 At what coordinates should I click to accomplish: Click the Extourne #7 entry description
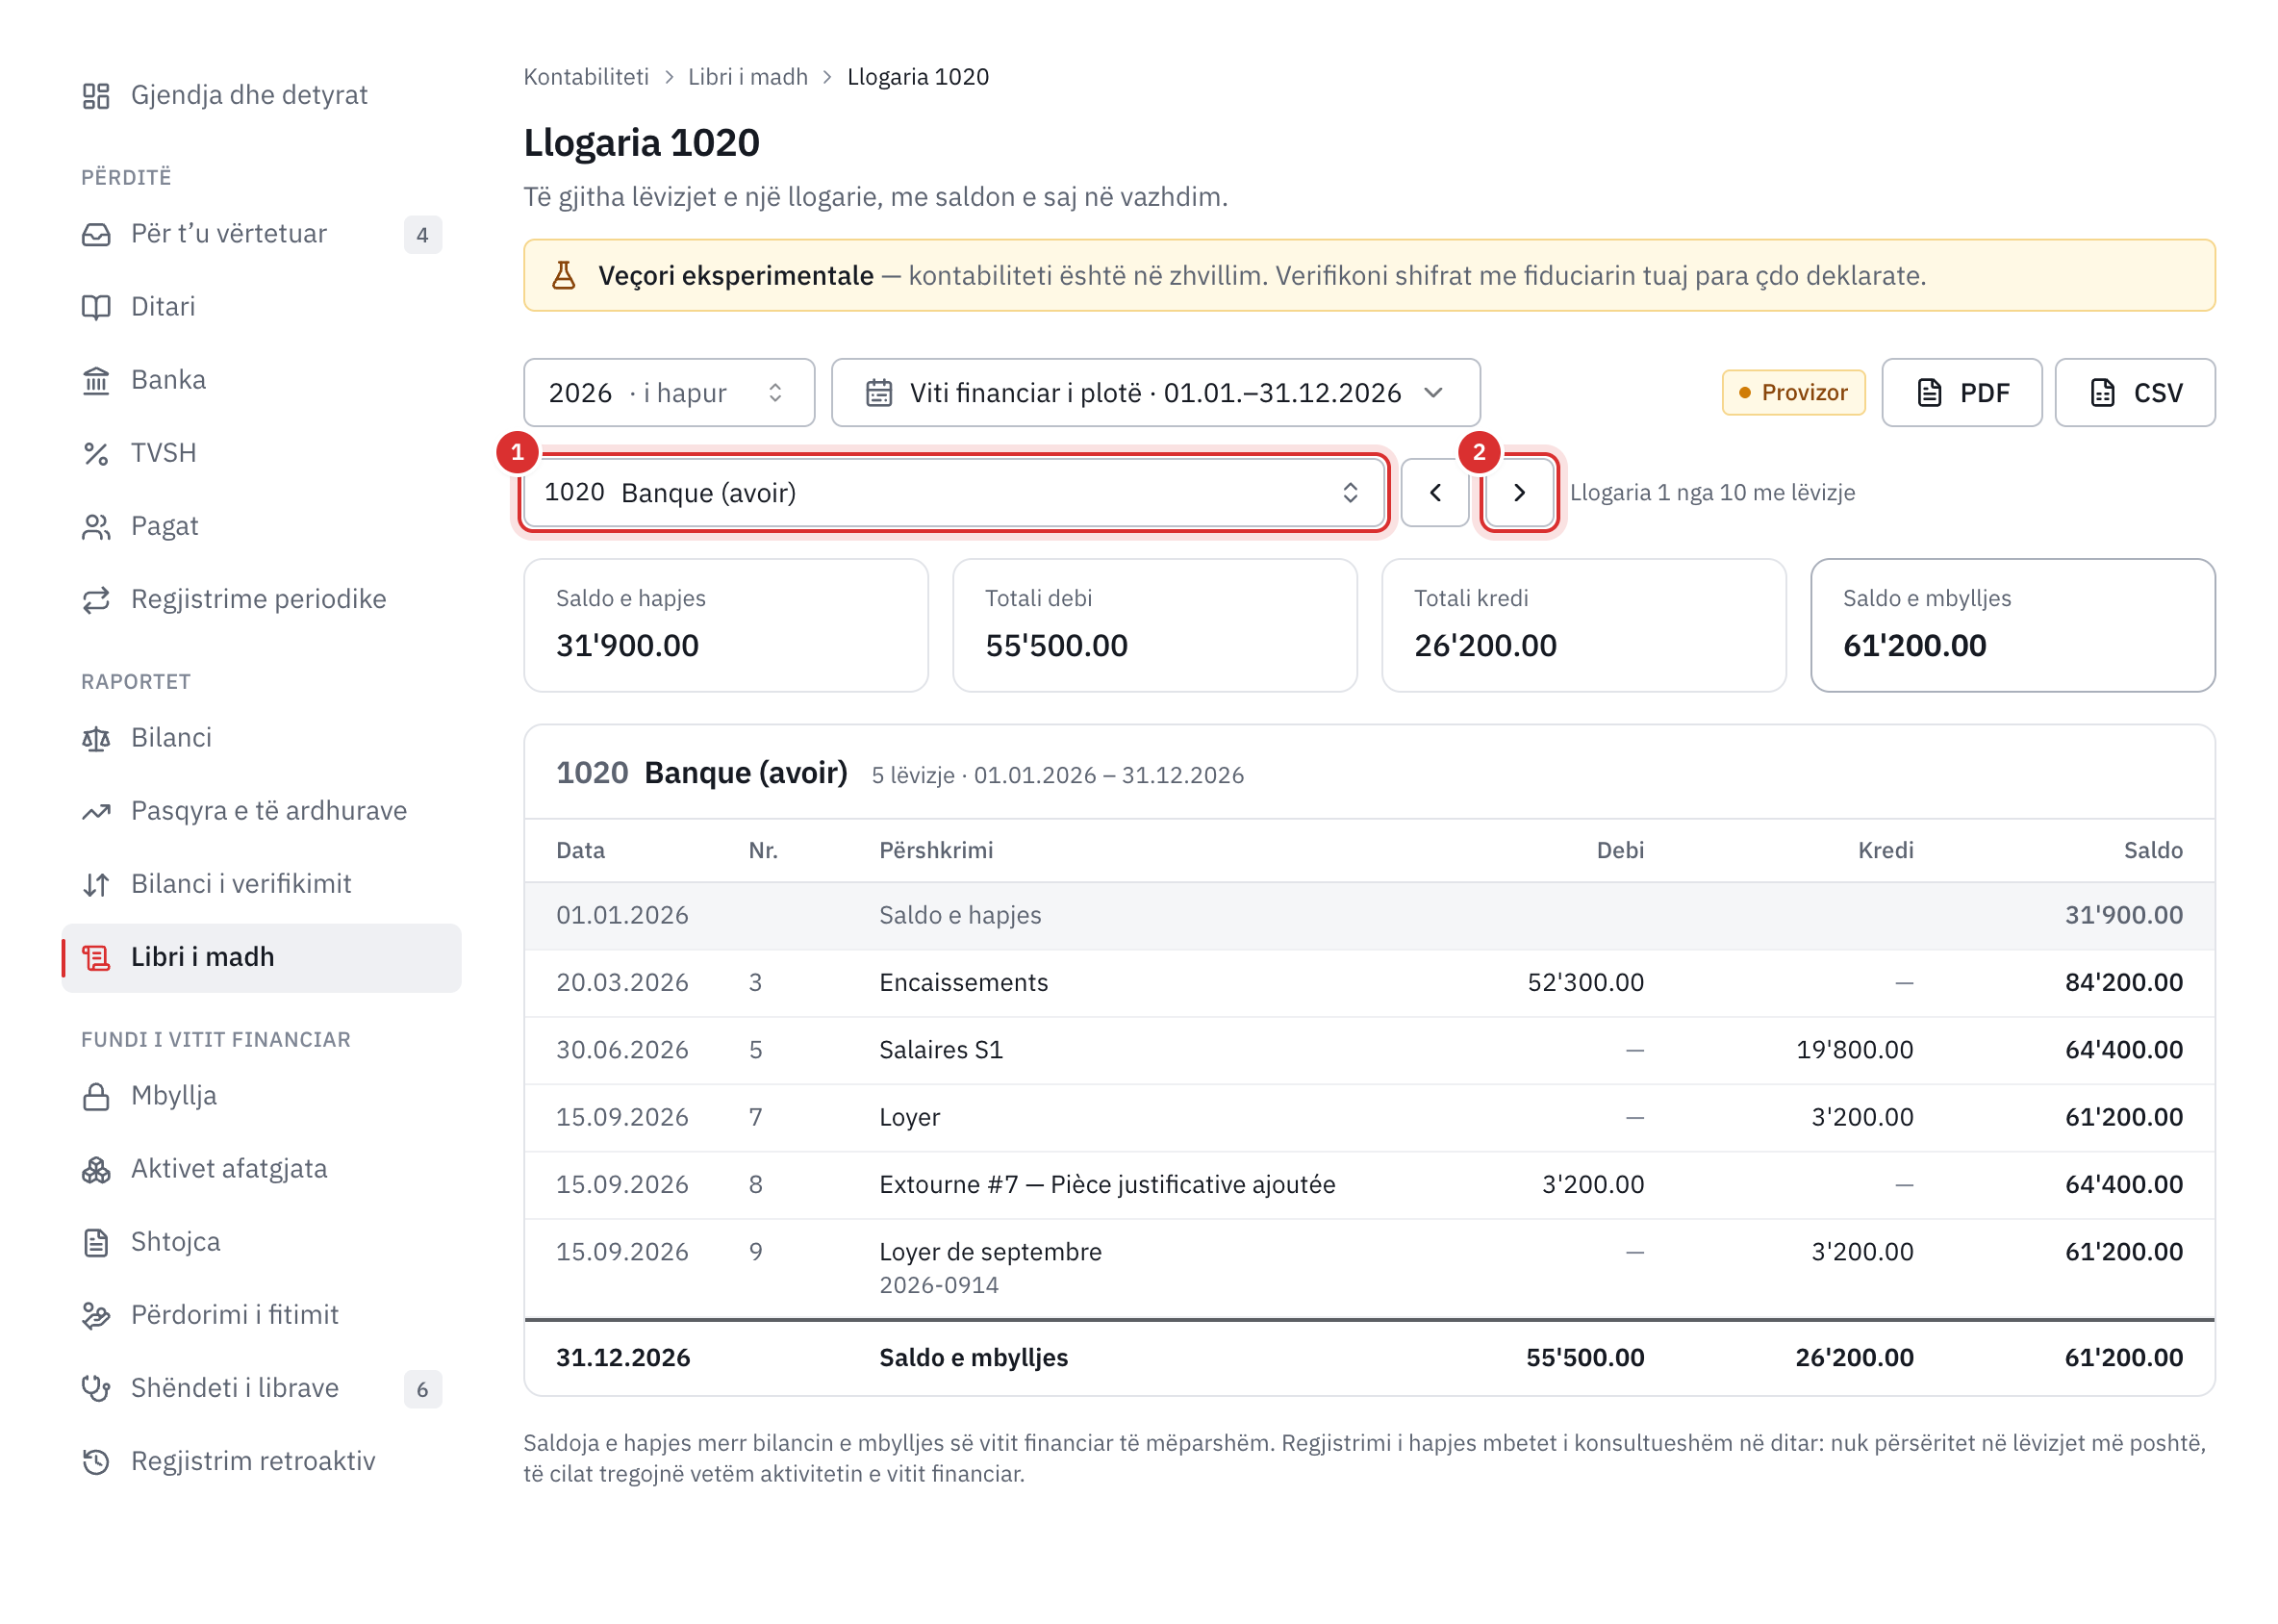(x=1107, y=1184)
